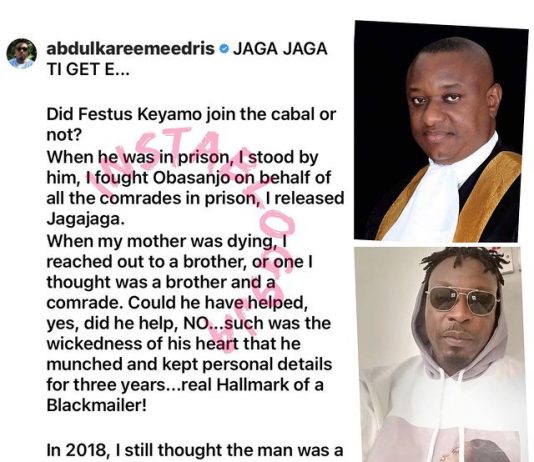Image resolution: width=534 pixels, height=462 pixels.
Task: Click the sunglasses on the hooded man
Action: coord(463,301)
